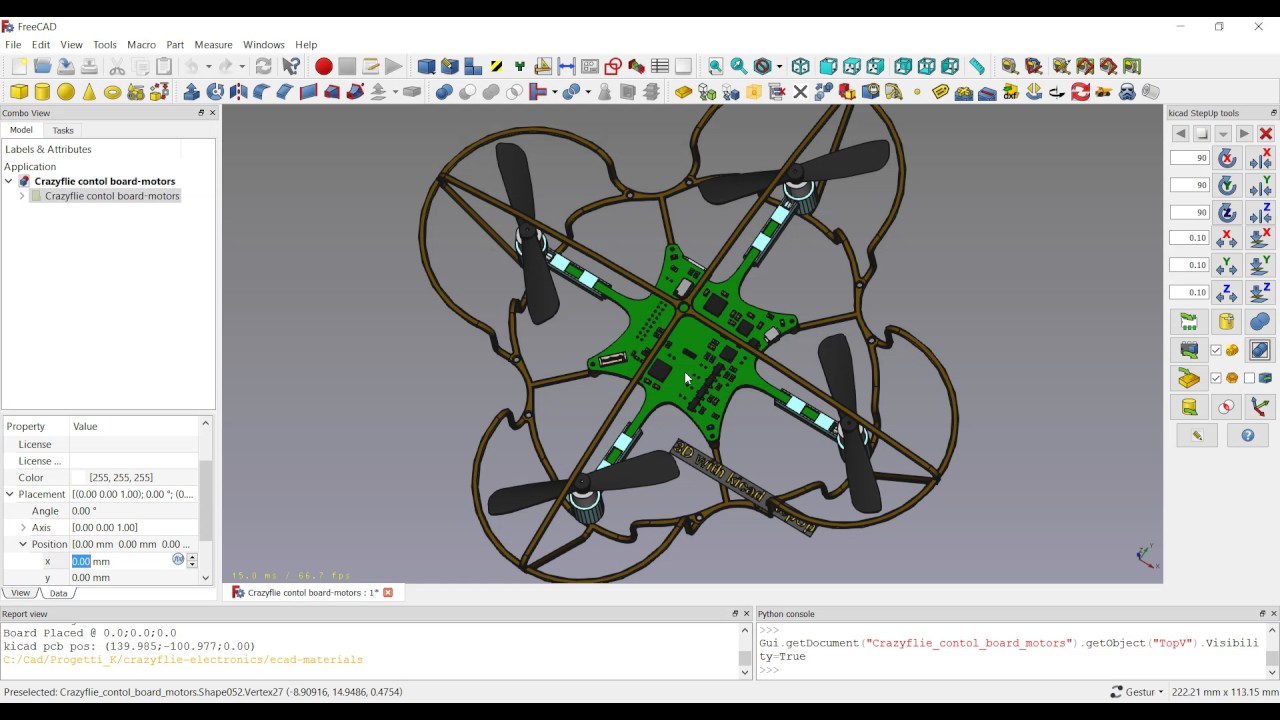Insert a Part Sphere primitive
1280x720 pixels.
[66, 92]
